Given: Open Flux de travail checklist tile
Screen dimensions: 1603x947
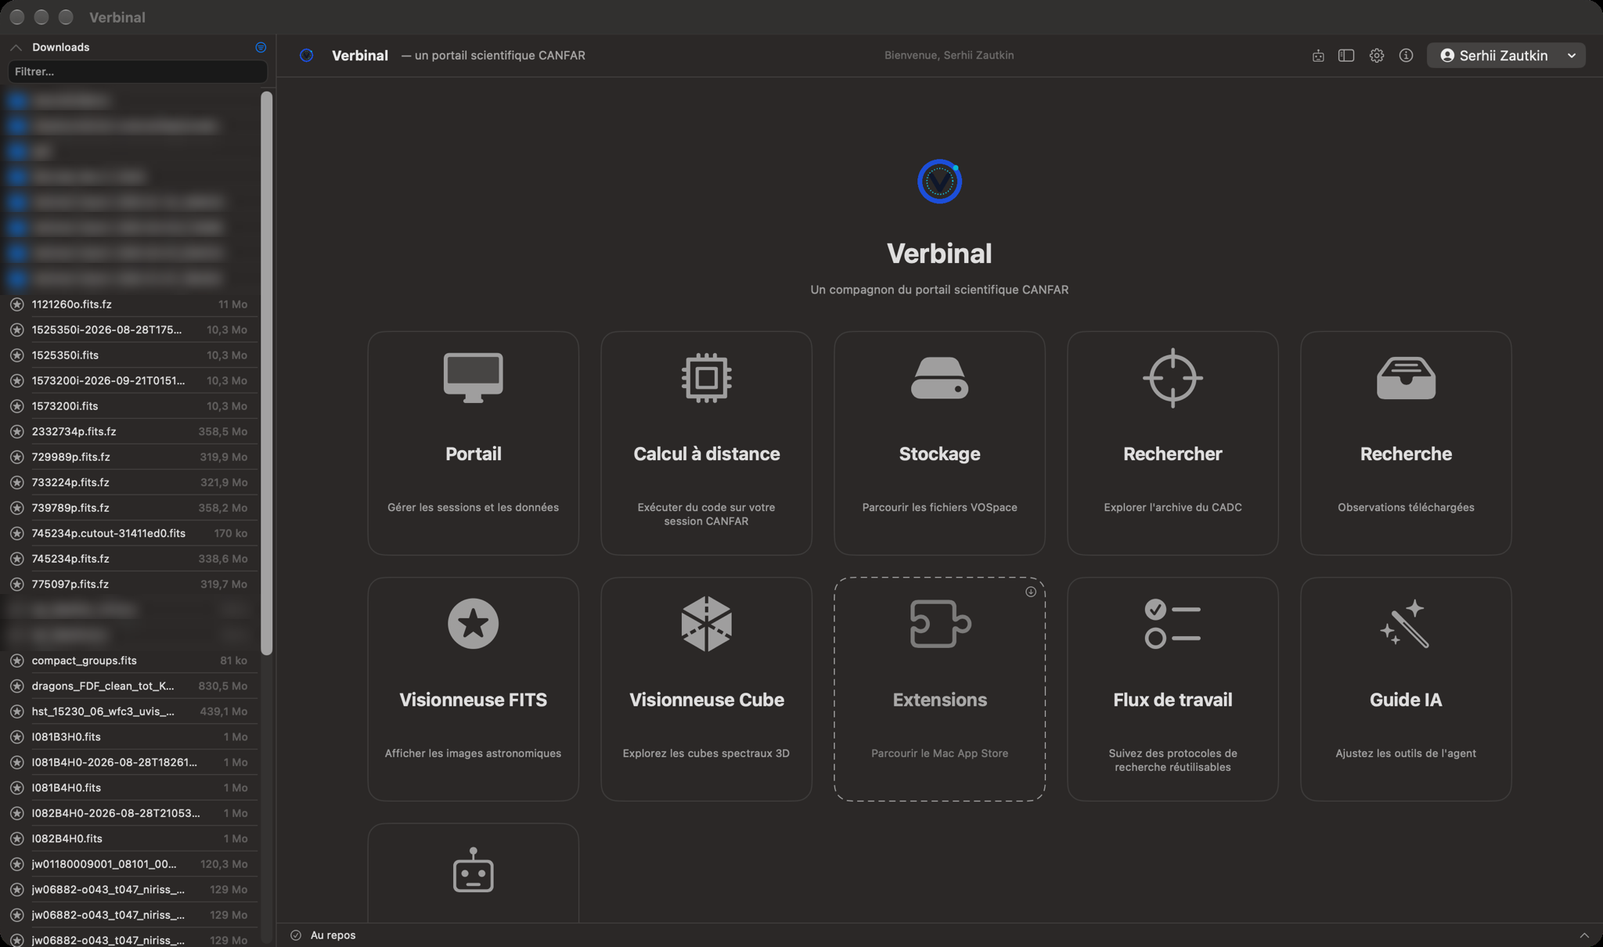Looking at the screenshot, I should click(x=1172, y=689).
